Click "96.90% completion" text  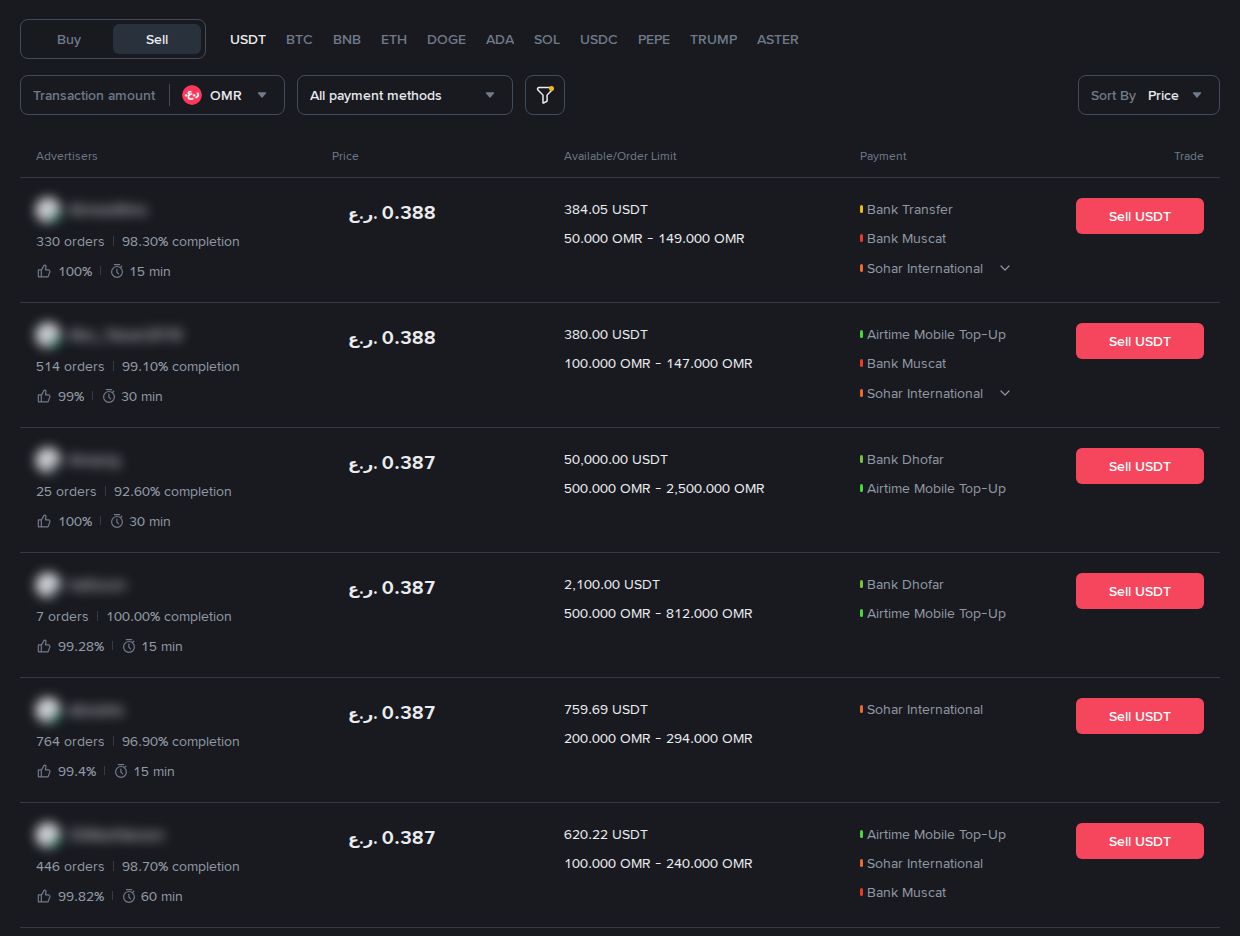[x=181, y=741]
